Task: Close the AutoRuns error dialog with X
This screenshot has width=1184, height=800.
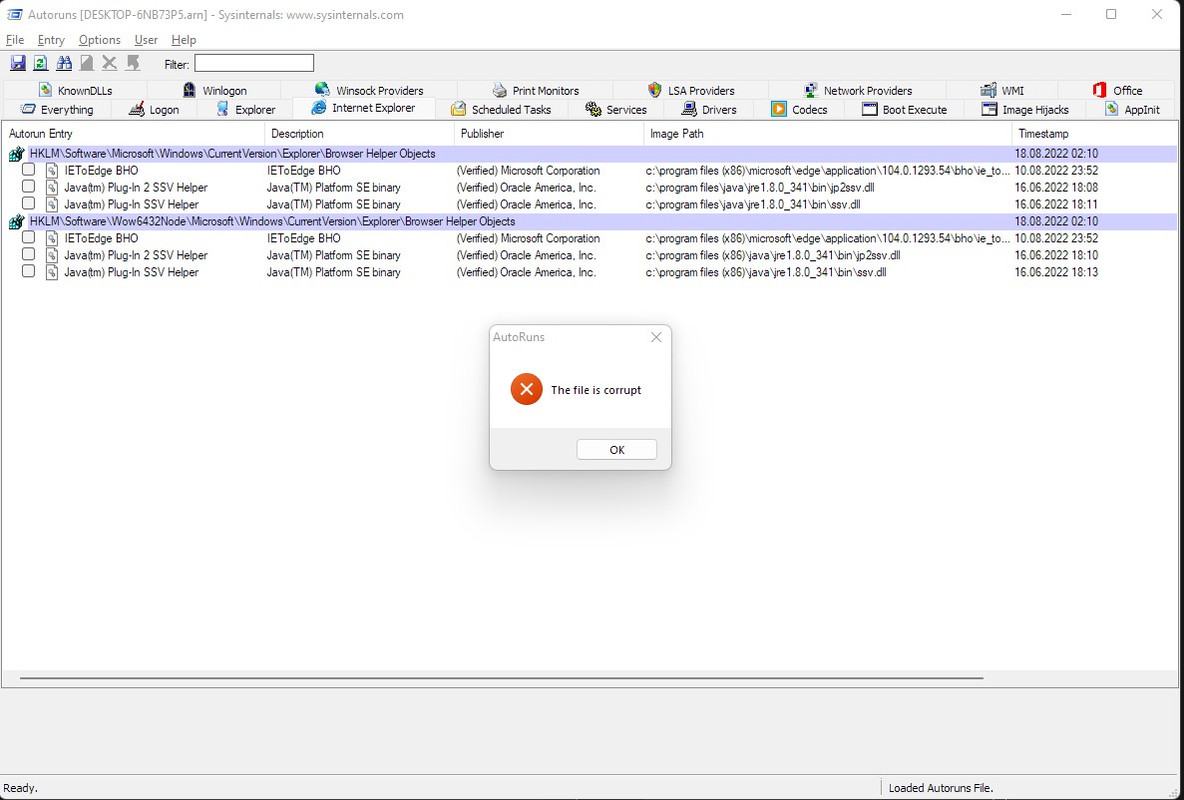Action: point(656,337)
